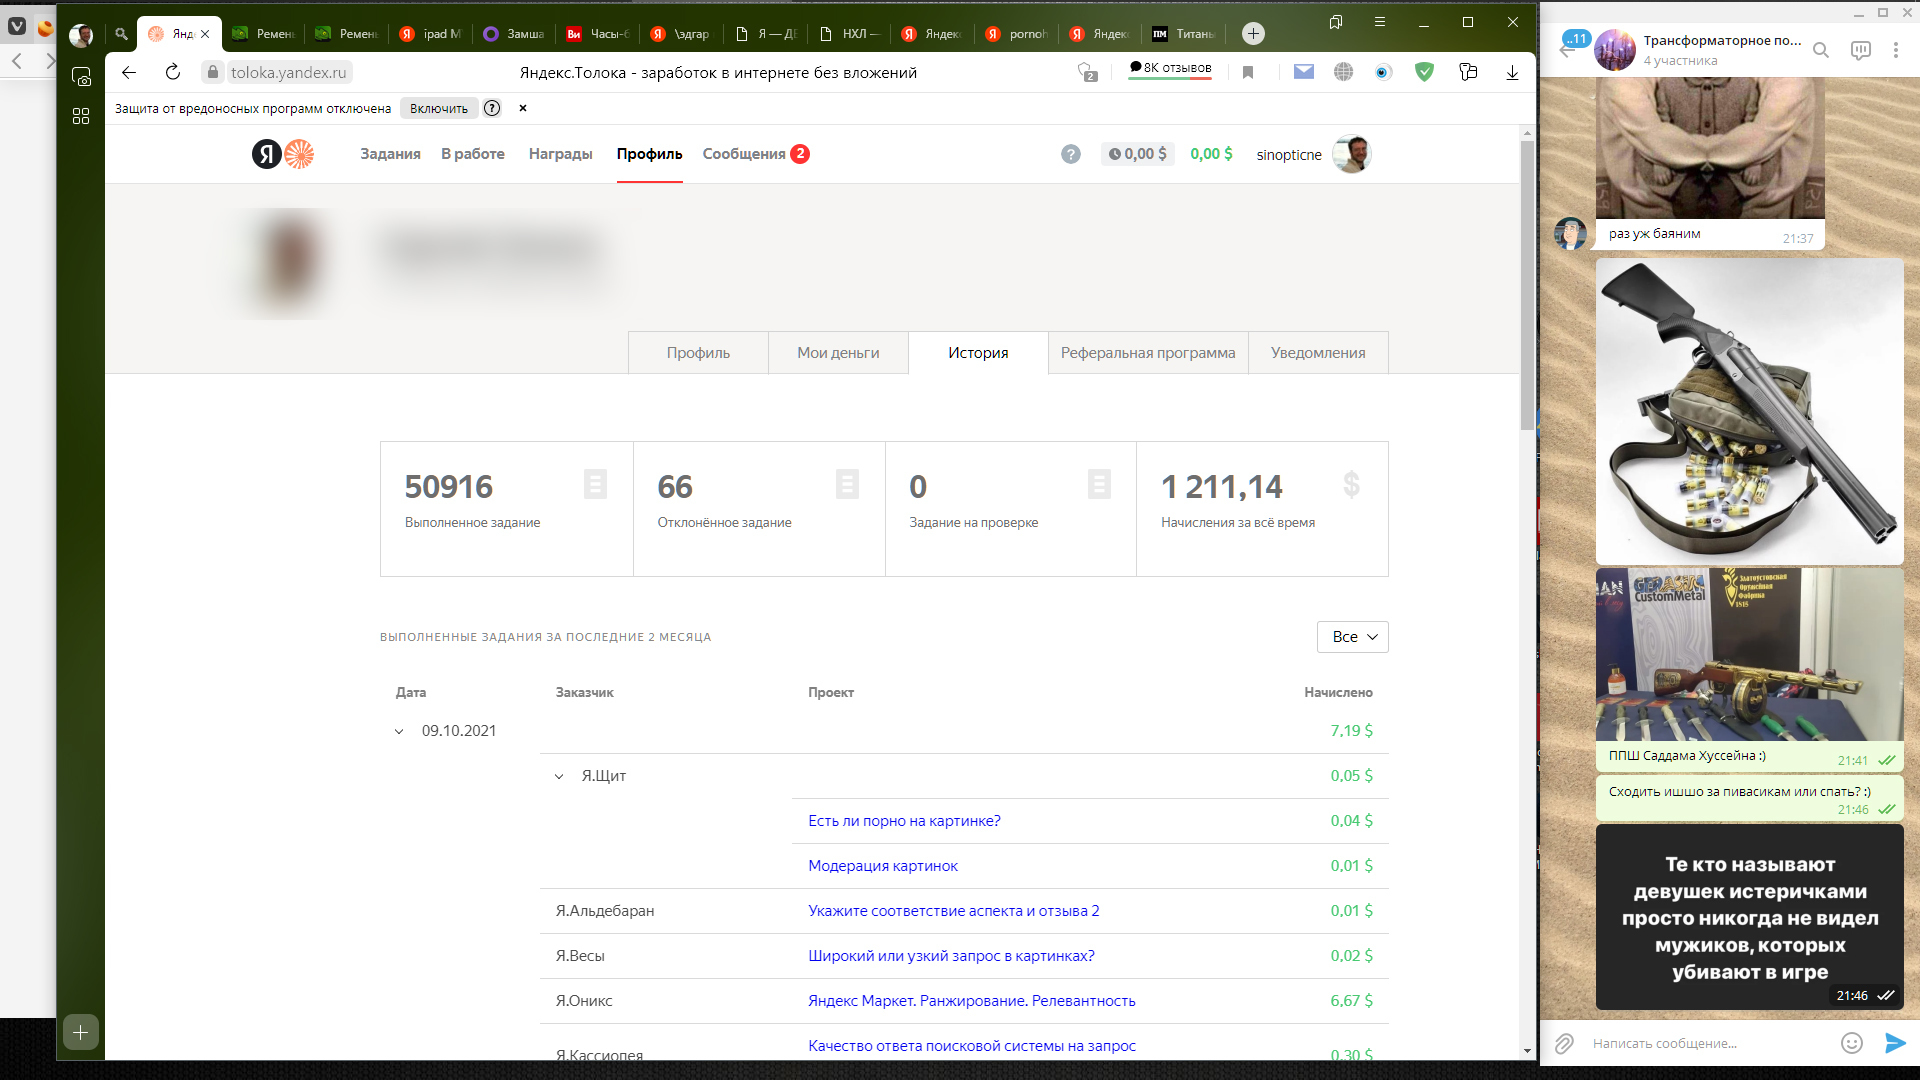This screenshot has height=1080, width=1920.
Task: Click the page vertical scrollbar thumb
Action: coord(1527,285)
